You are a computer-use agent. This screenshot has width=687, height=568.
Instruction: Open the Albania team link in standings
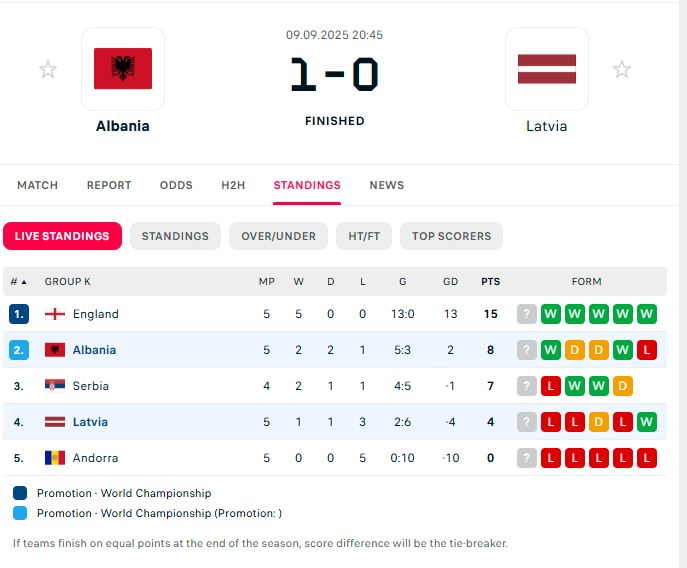[x=94, y=350]
